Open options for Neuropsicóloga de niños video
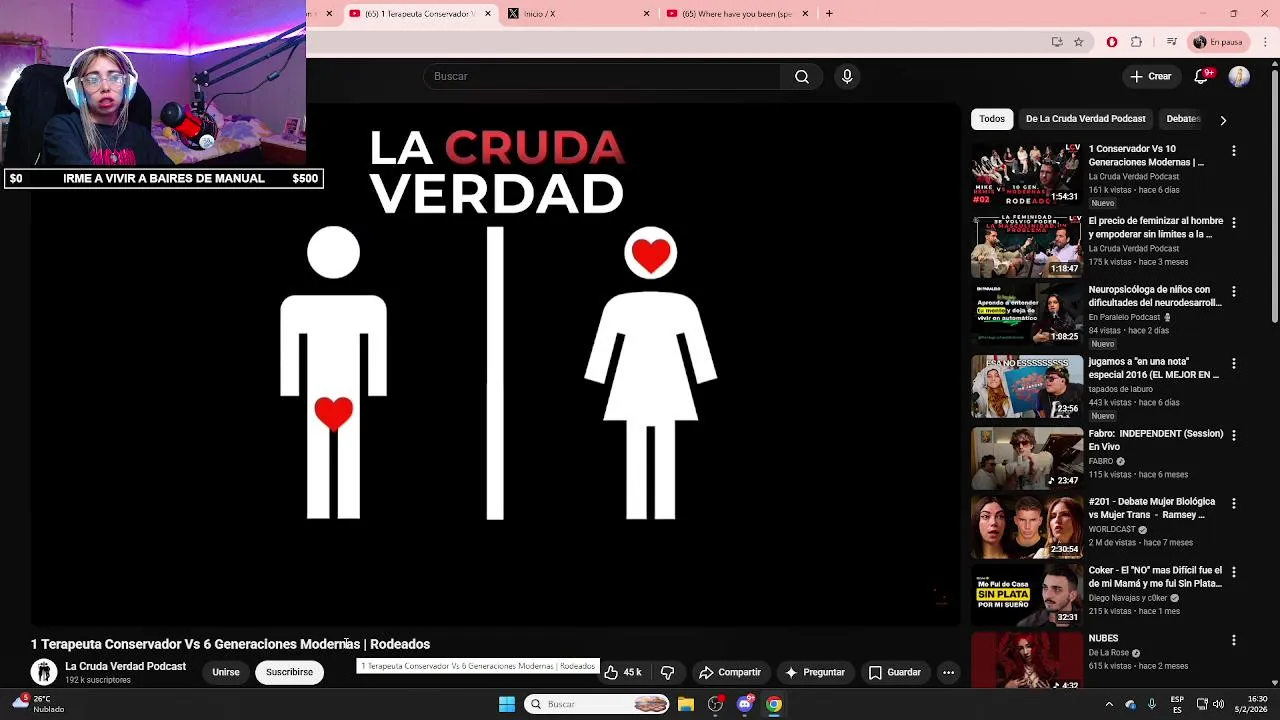Screen dimensions: 1280x720 (1233, 292)
